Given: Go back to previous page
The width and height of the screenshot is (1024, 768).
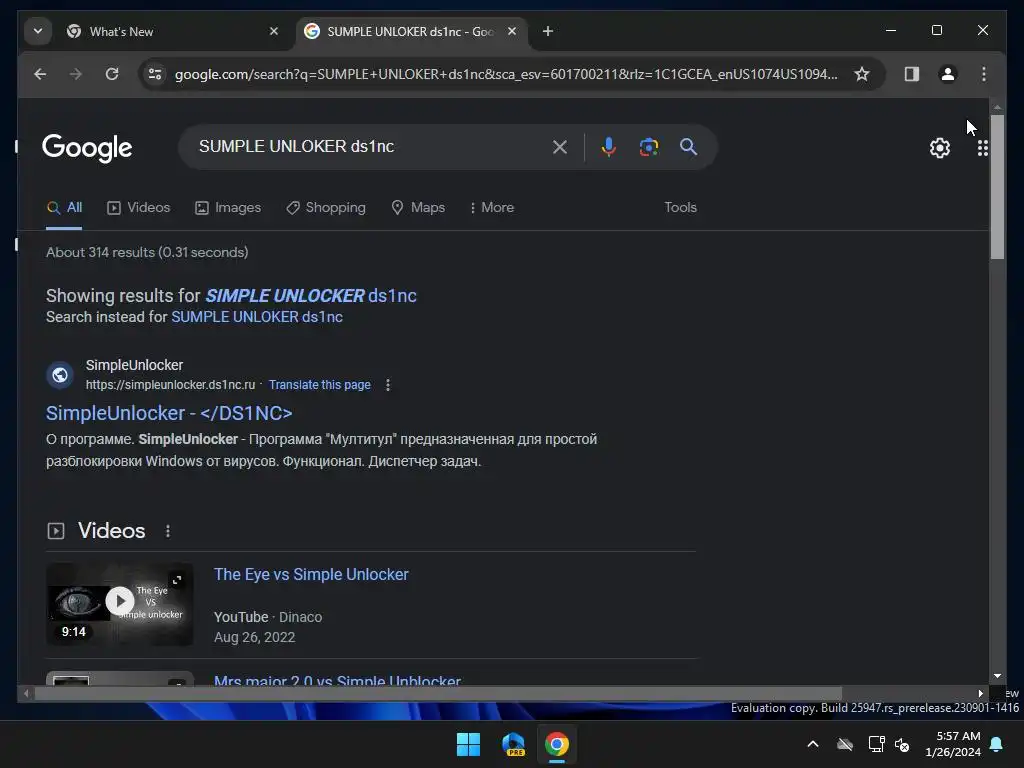Looking at the screenshot, I should (x=40, y=74).
